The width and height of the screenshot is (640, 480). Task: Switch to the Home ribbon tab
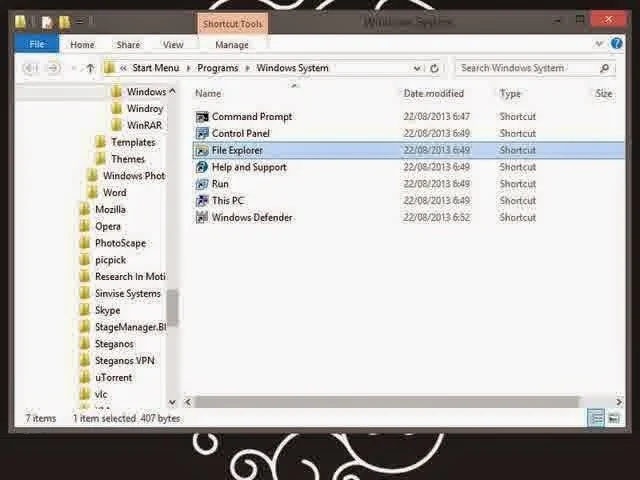tap(82, 44)
